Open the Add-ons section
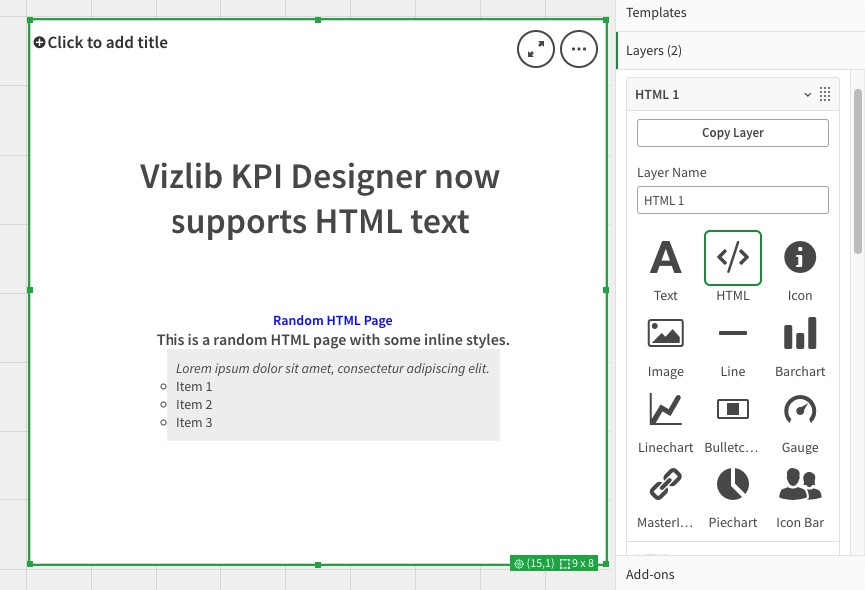Screen dimensions: 865x590 click(x=740, y=574)
